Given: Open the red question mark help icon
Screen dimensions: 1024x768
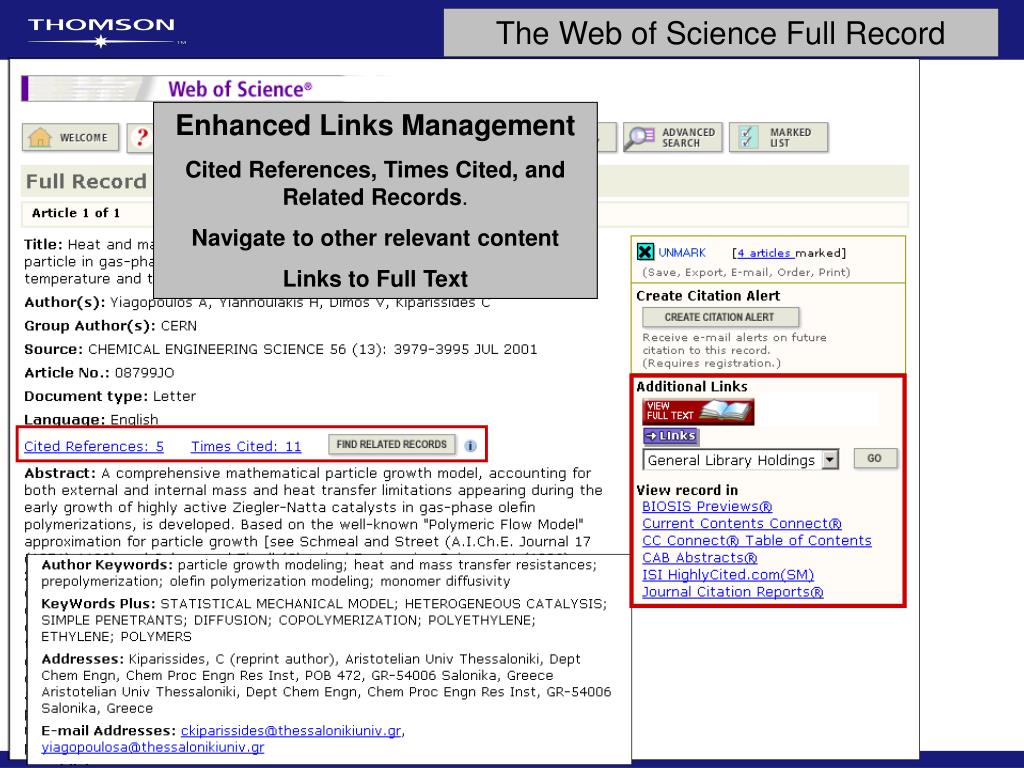Looking at the screenshot, I should click(x=140, y=138).
